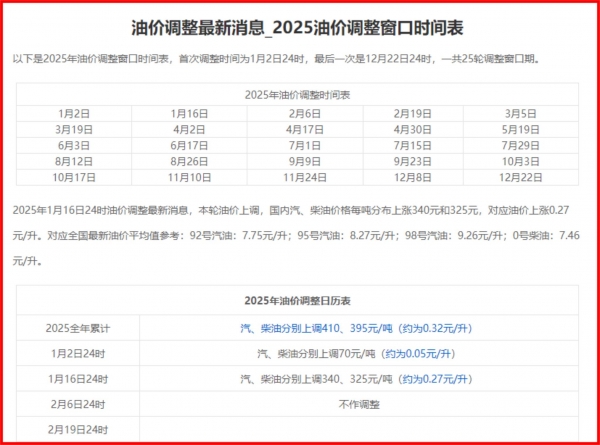The height and width of the screenshot is (445, 600).
Task: Click the 5月19日 date cell
Action: point(526,129)
